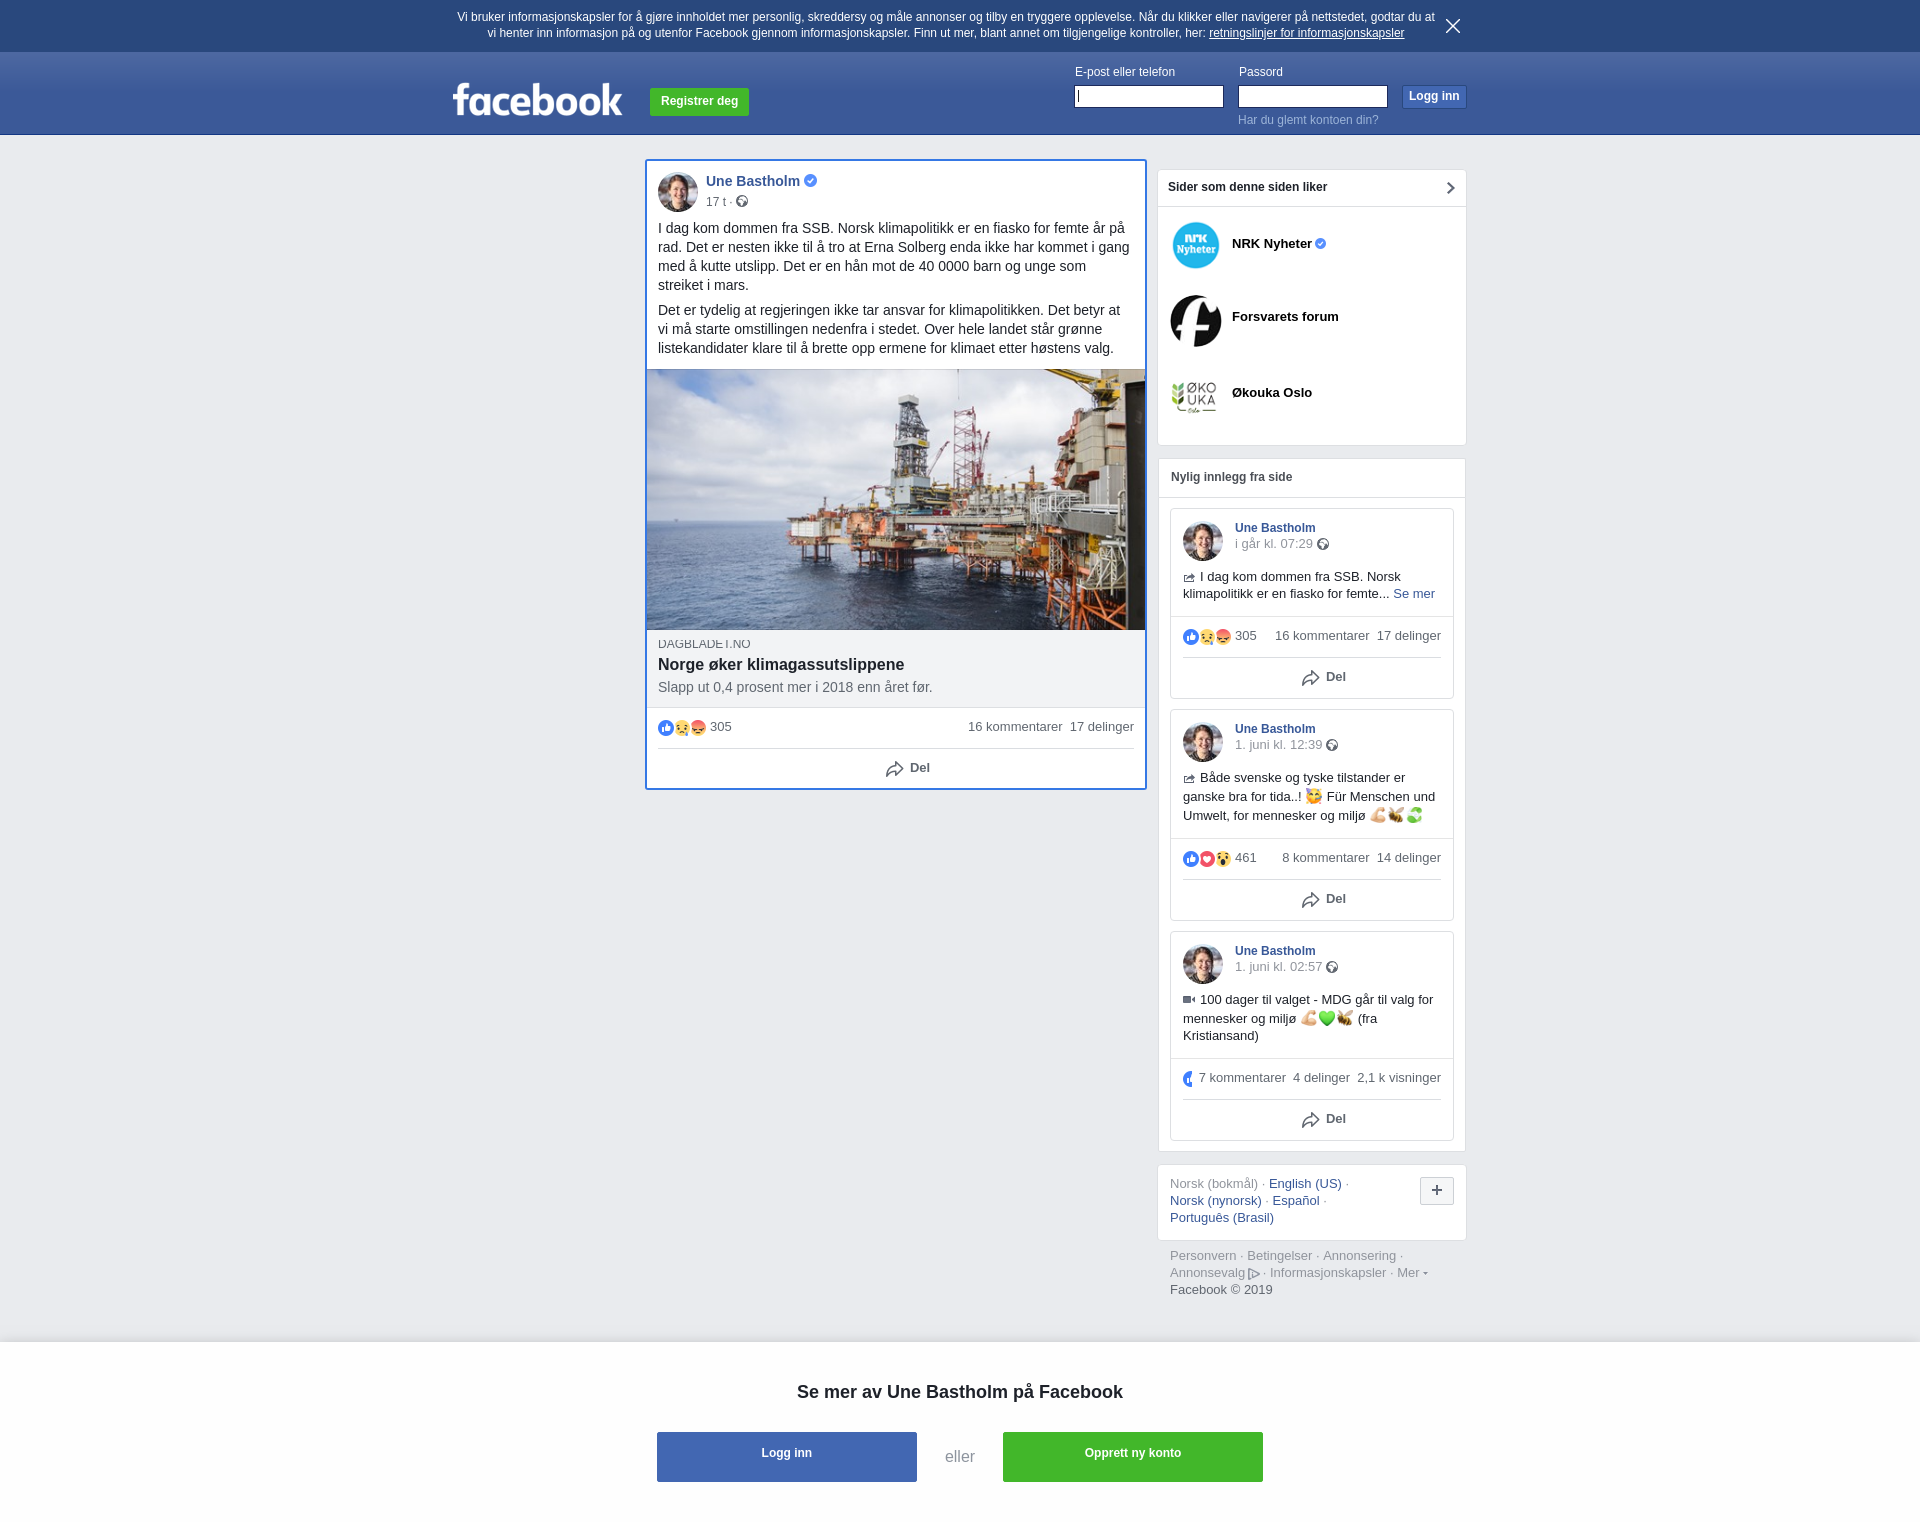Expand the Sider som denne siden liker chevron
Image resolution: width=1920 pixels, height=1522 pixels.
(1450, 188)
